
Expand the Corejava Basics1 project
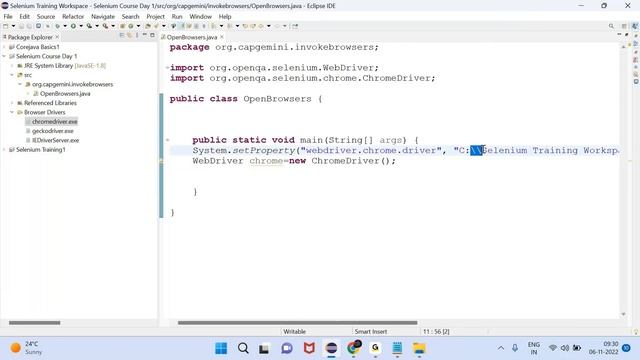tap(4, 47)
